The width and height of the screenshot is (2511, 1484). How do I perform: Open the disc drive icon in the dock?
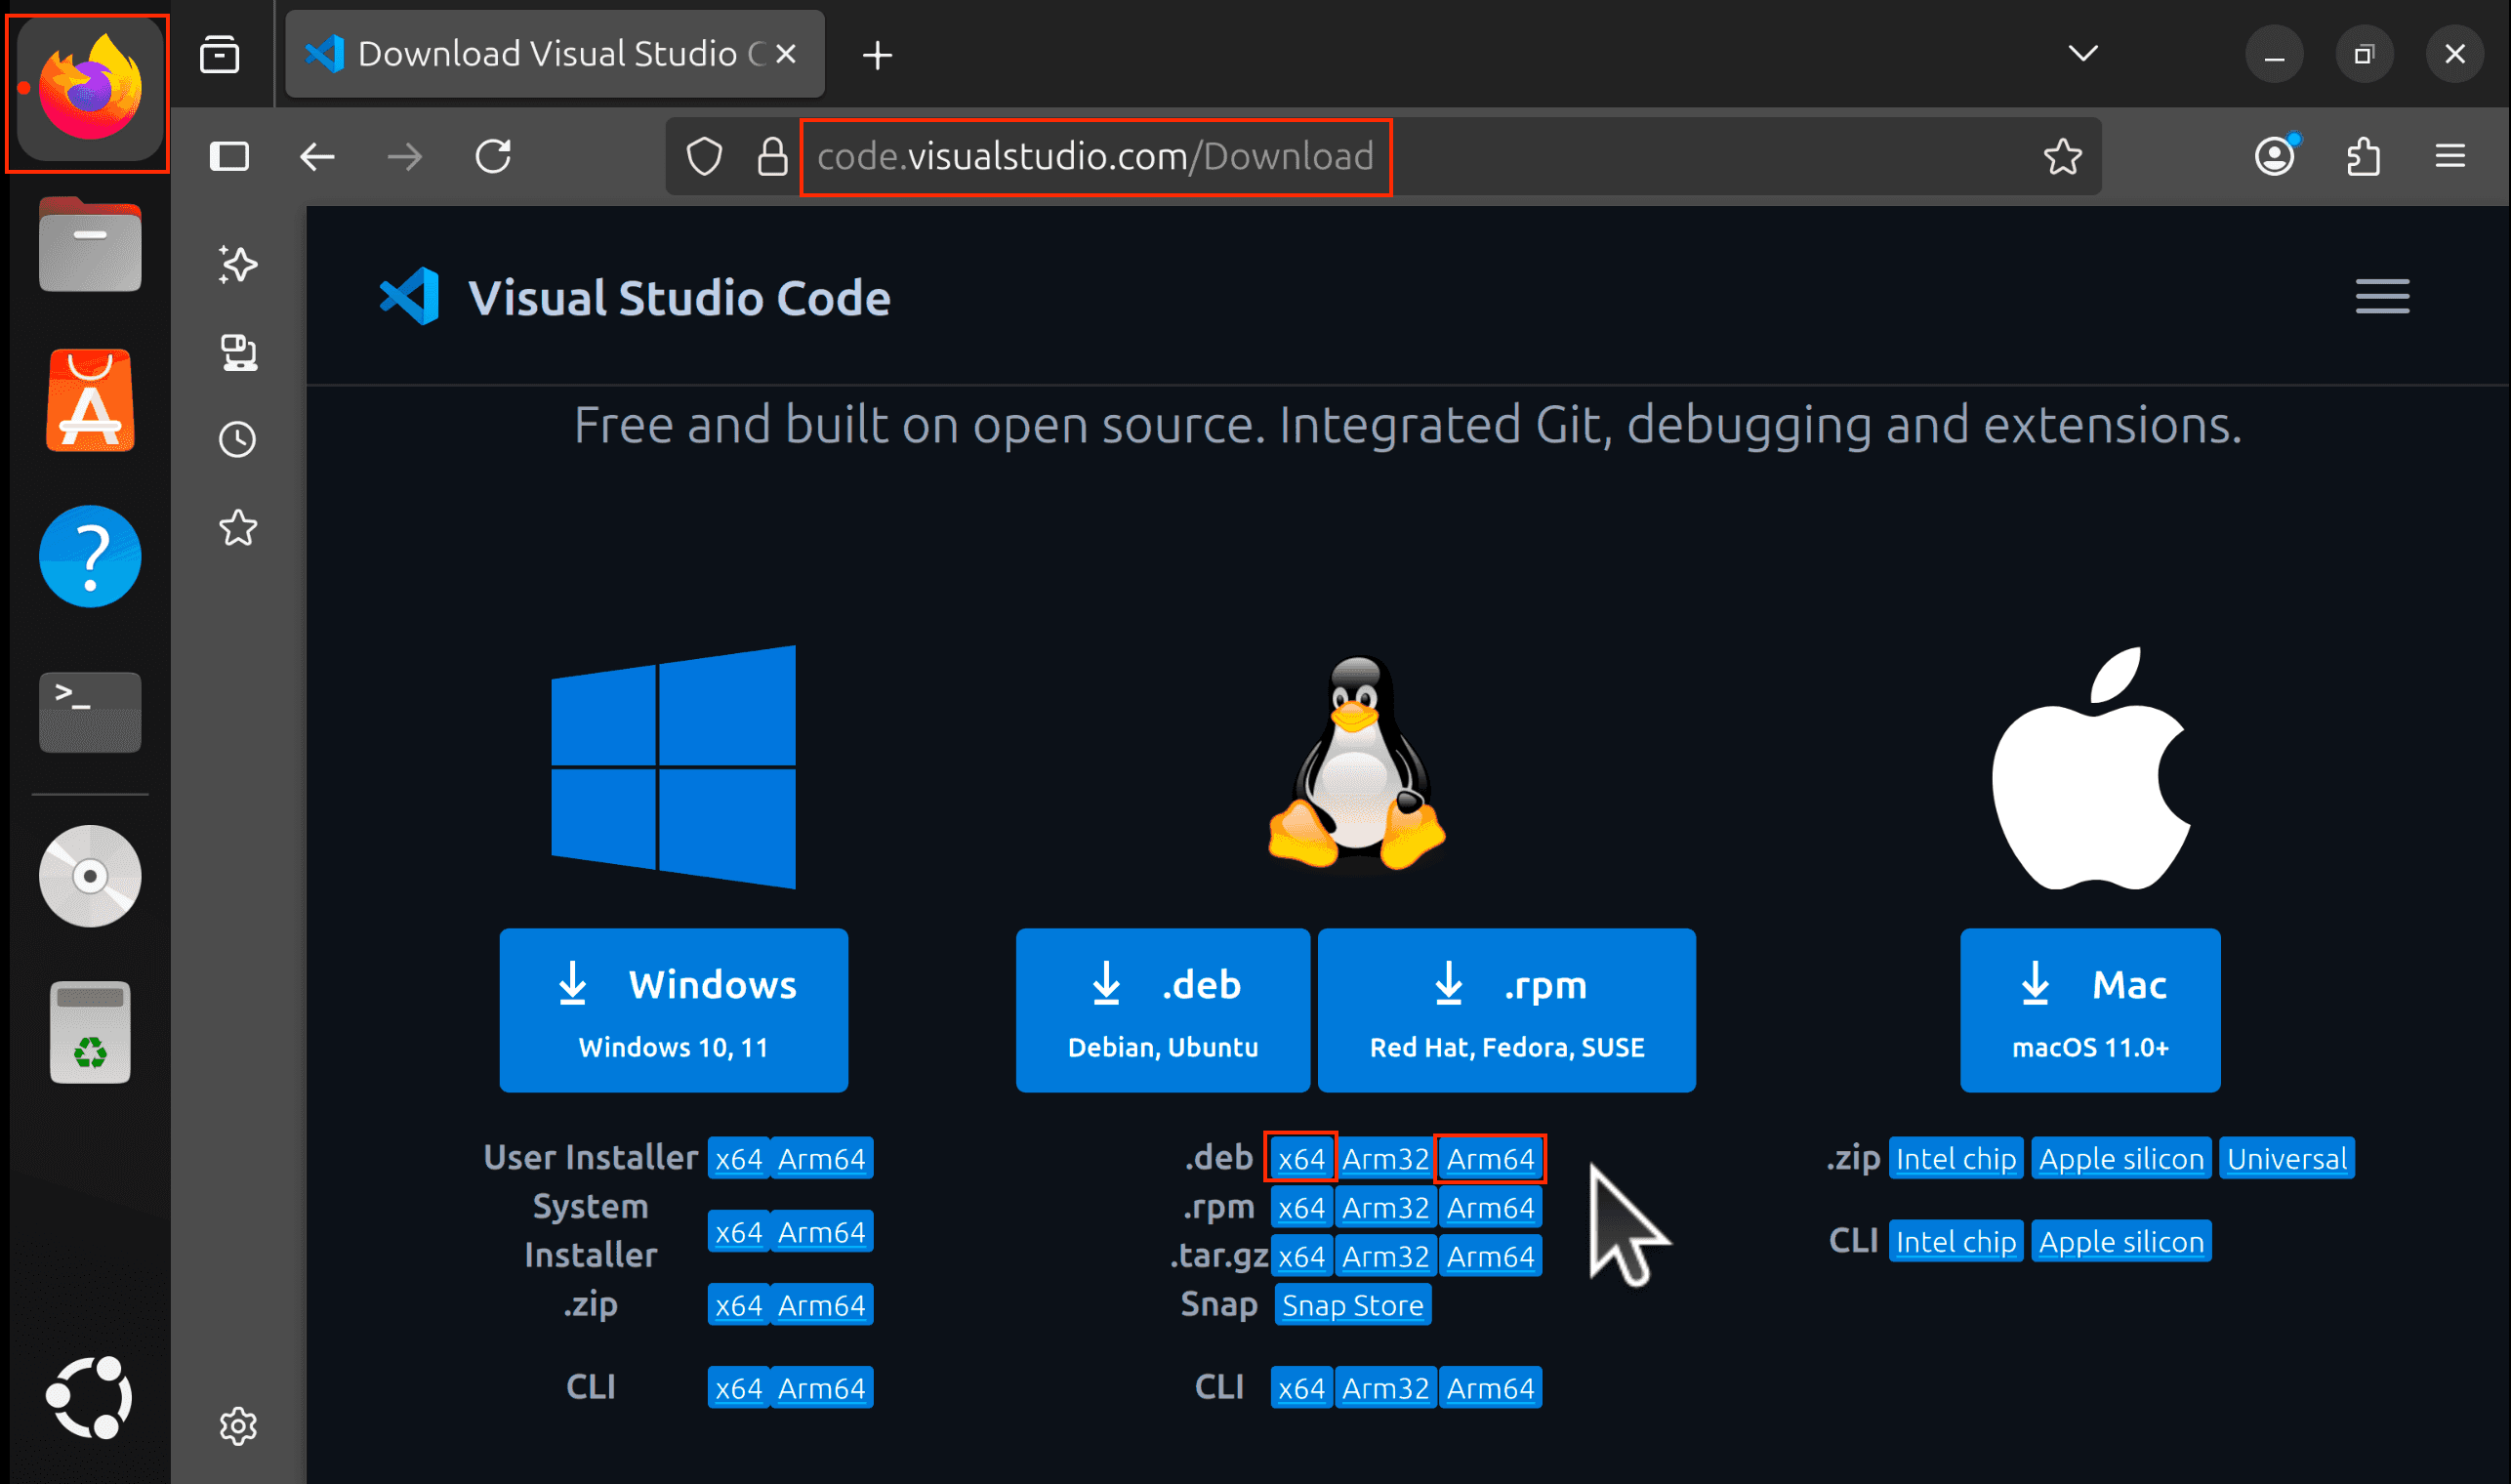pyautogui.click(x=90, y=876)
